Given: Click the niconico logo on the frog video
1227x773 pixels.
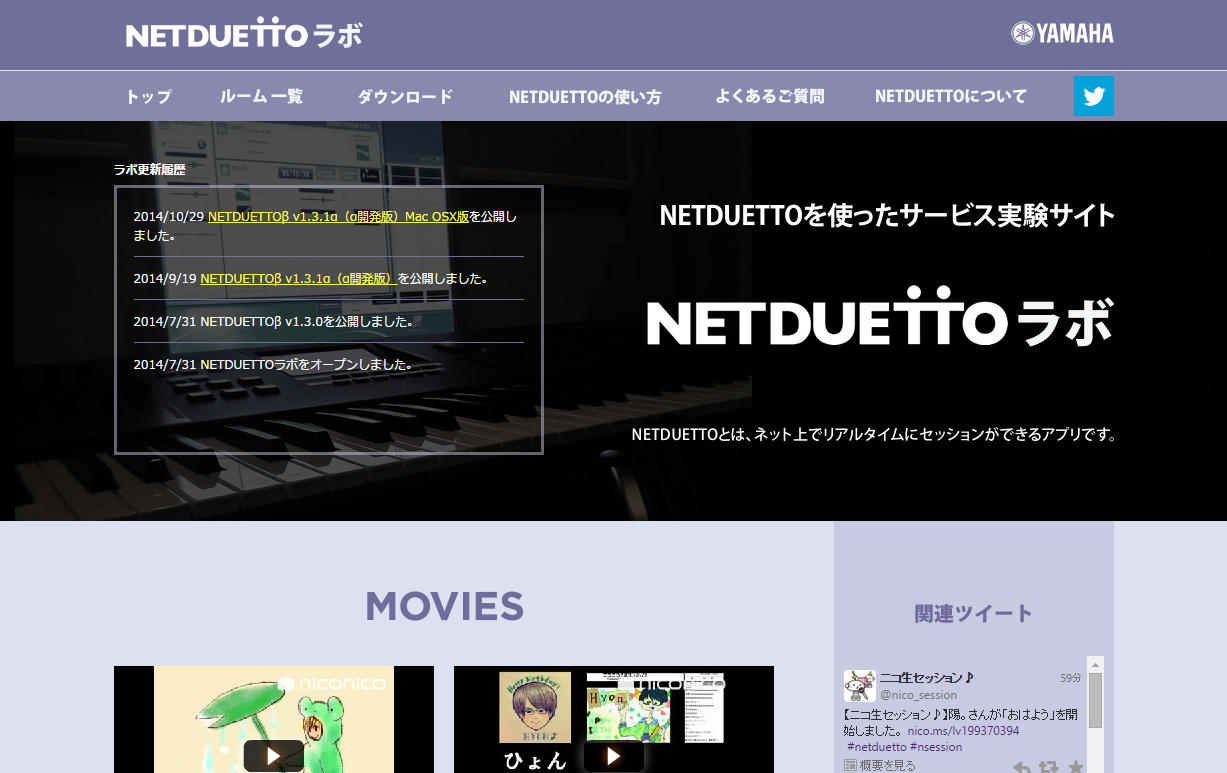Looking at the screenshot, I should click(x=331, y=684).
